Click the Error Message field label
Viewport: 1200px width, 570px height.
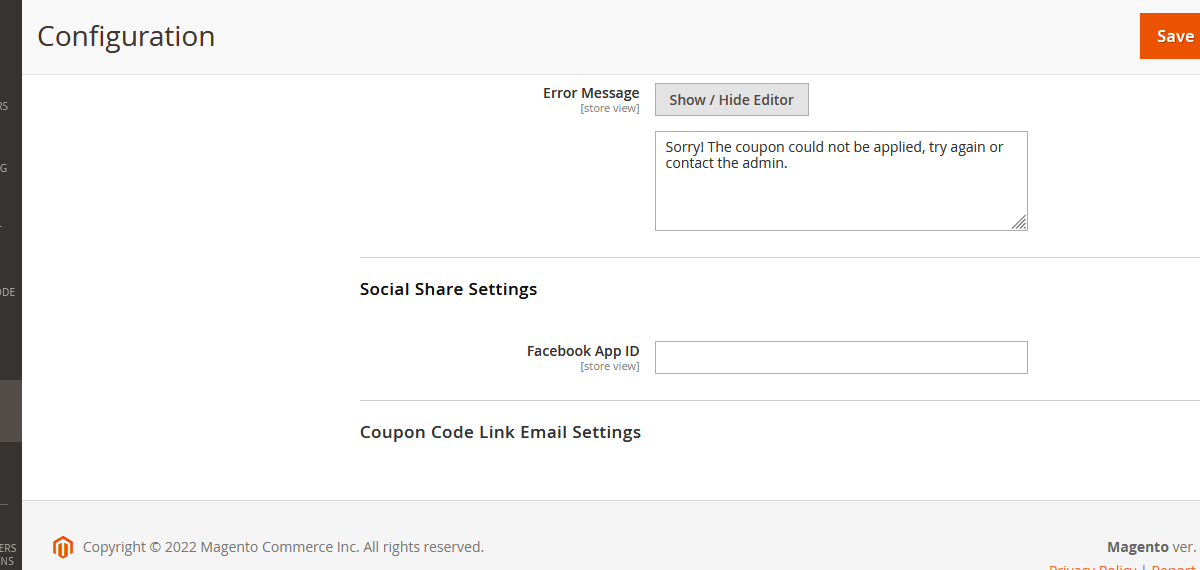click(x=591, y=93)
